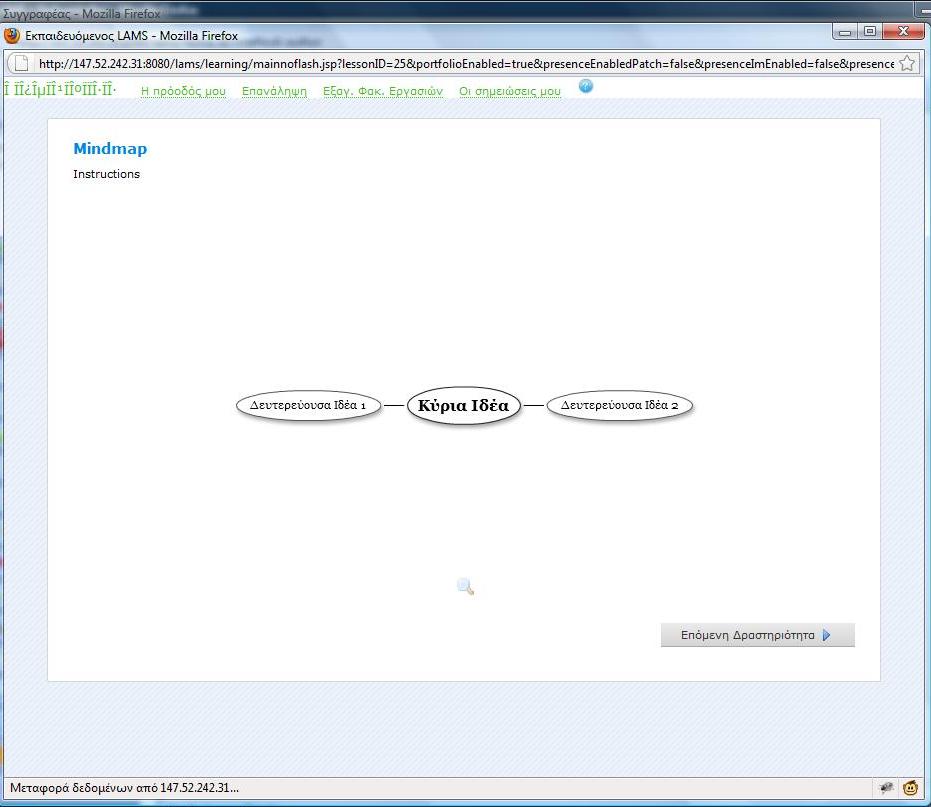The width and height of the screenshot is (931, 807).
Task: Select the Κύρια Ιδέα central node
Action: pyautogui.click(x=464, y=406)
